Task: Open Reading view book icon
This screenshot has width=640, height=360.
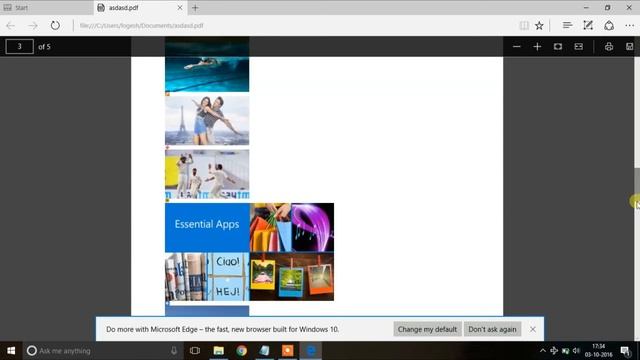Action: click(524, 26)
